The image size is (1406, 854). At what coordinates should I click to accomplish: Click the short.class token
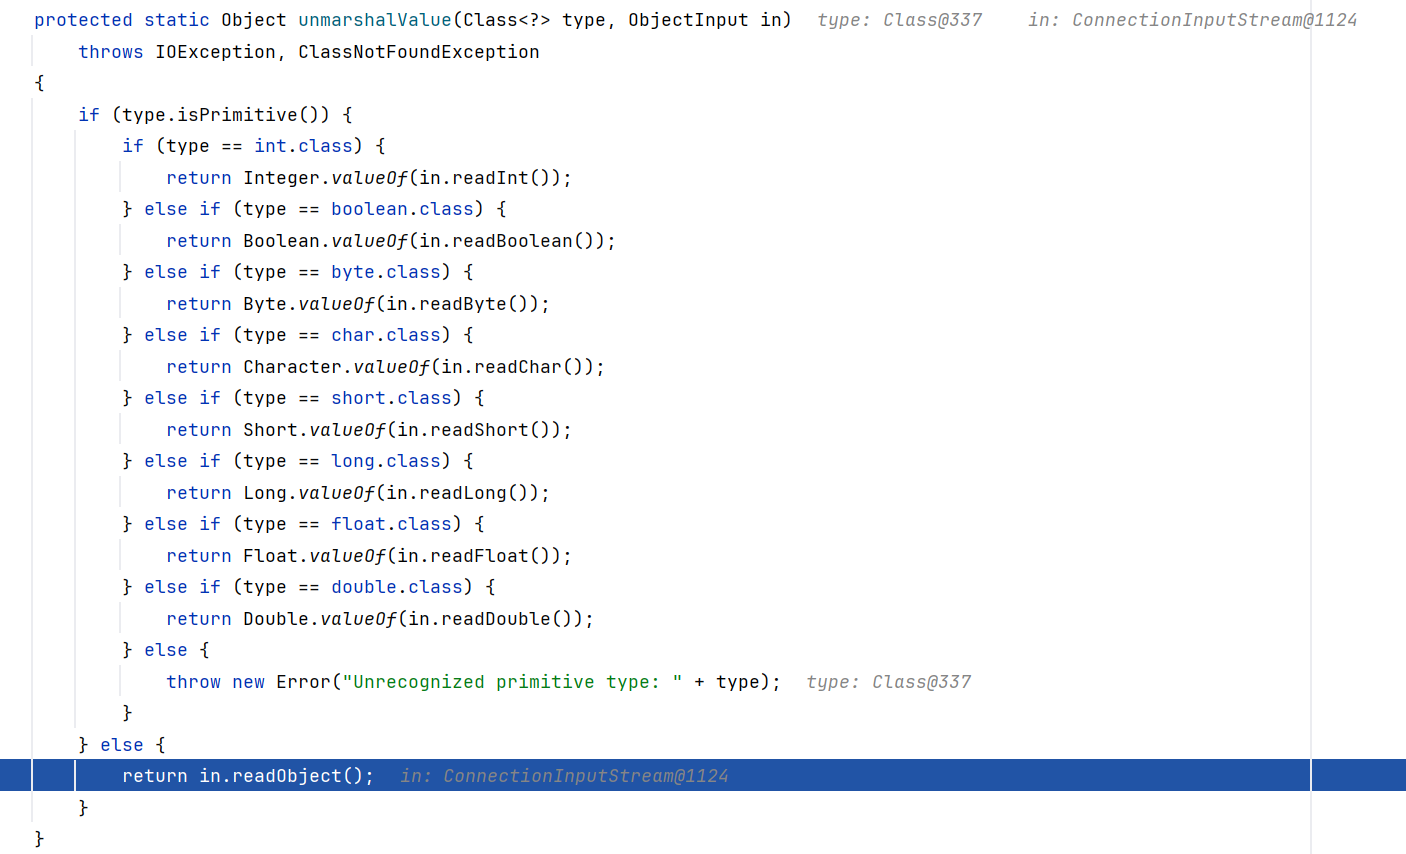[x=391, y=398]
